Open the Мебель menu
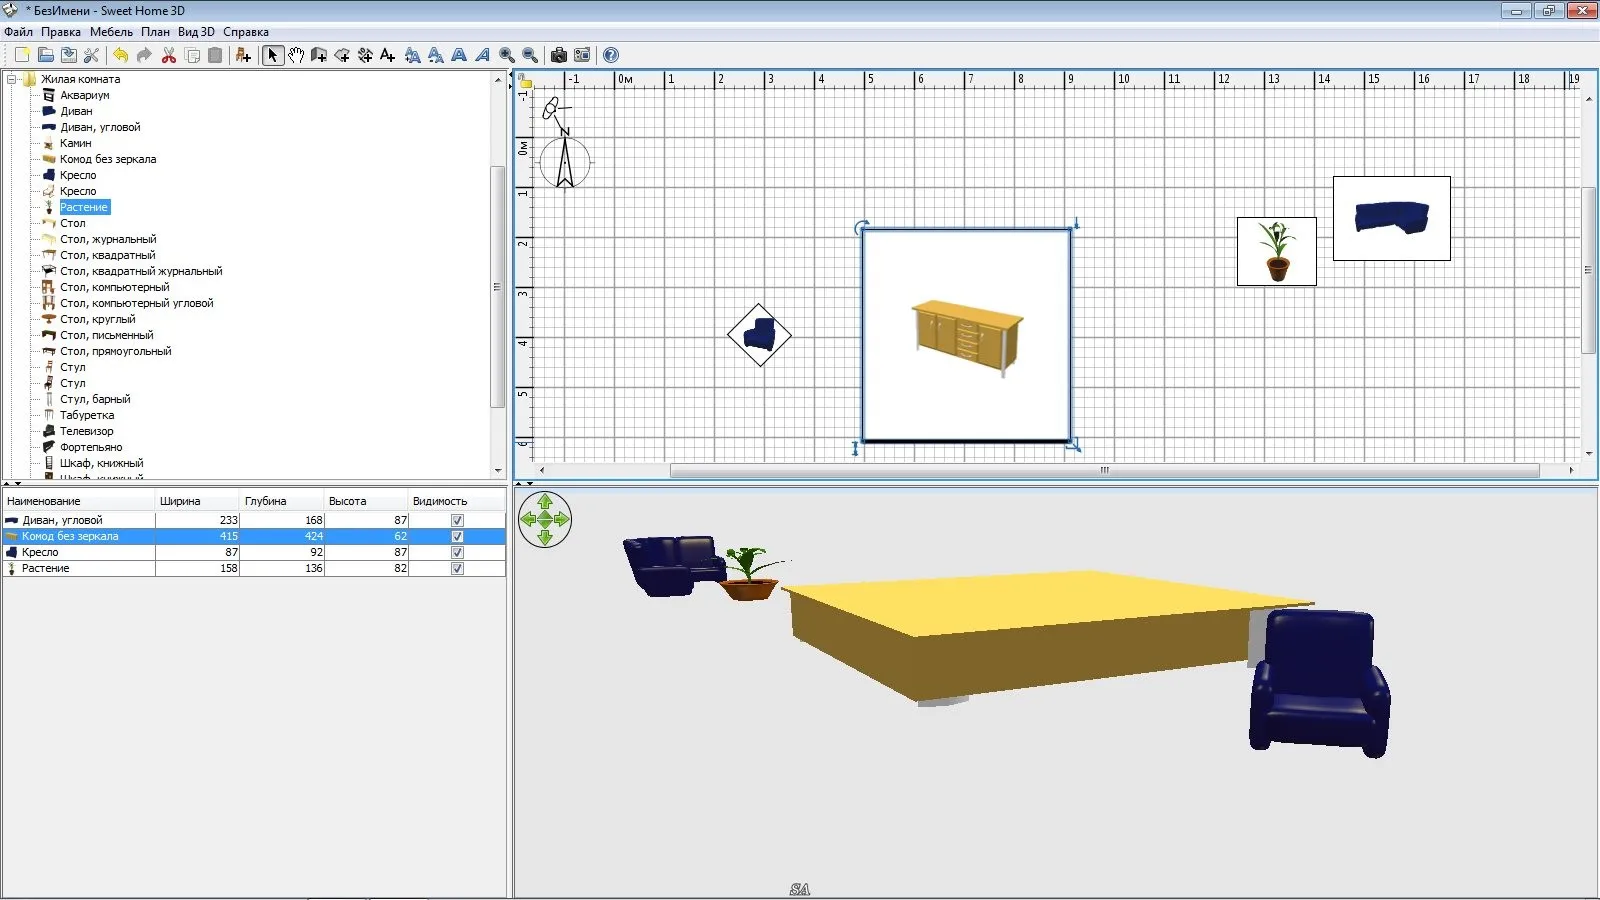This screenshot has height=900, width=1600. (111, 32)
